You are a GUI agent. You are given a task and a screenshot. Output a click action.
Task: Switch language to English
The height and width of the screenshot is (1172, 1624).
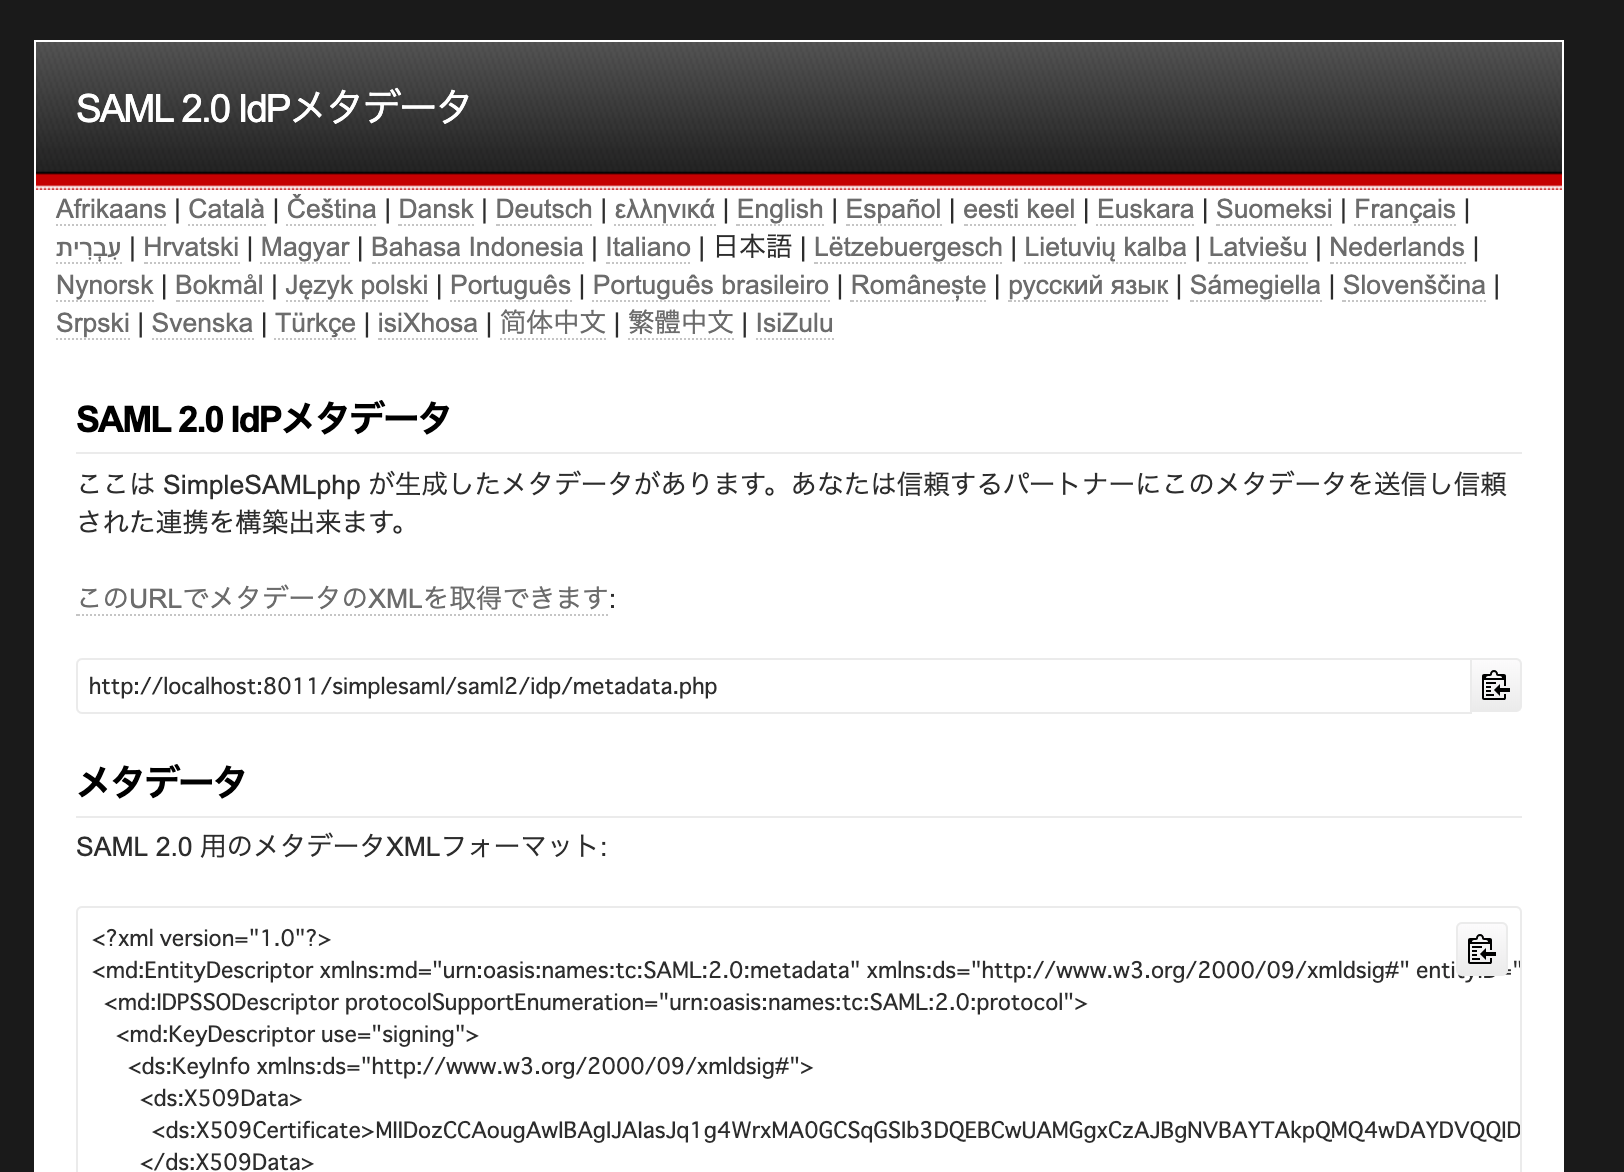779,209
